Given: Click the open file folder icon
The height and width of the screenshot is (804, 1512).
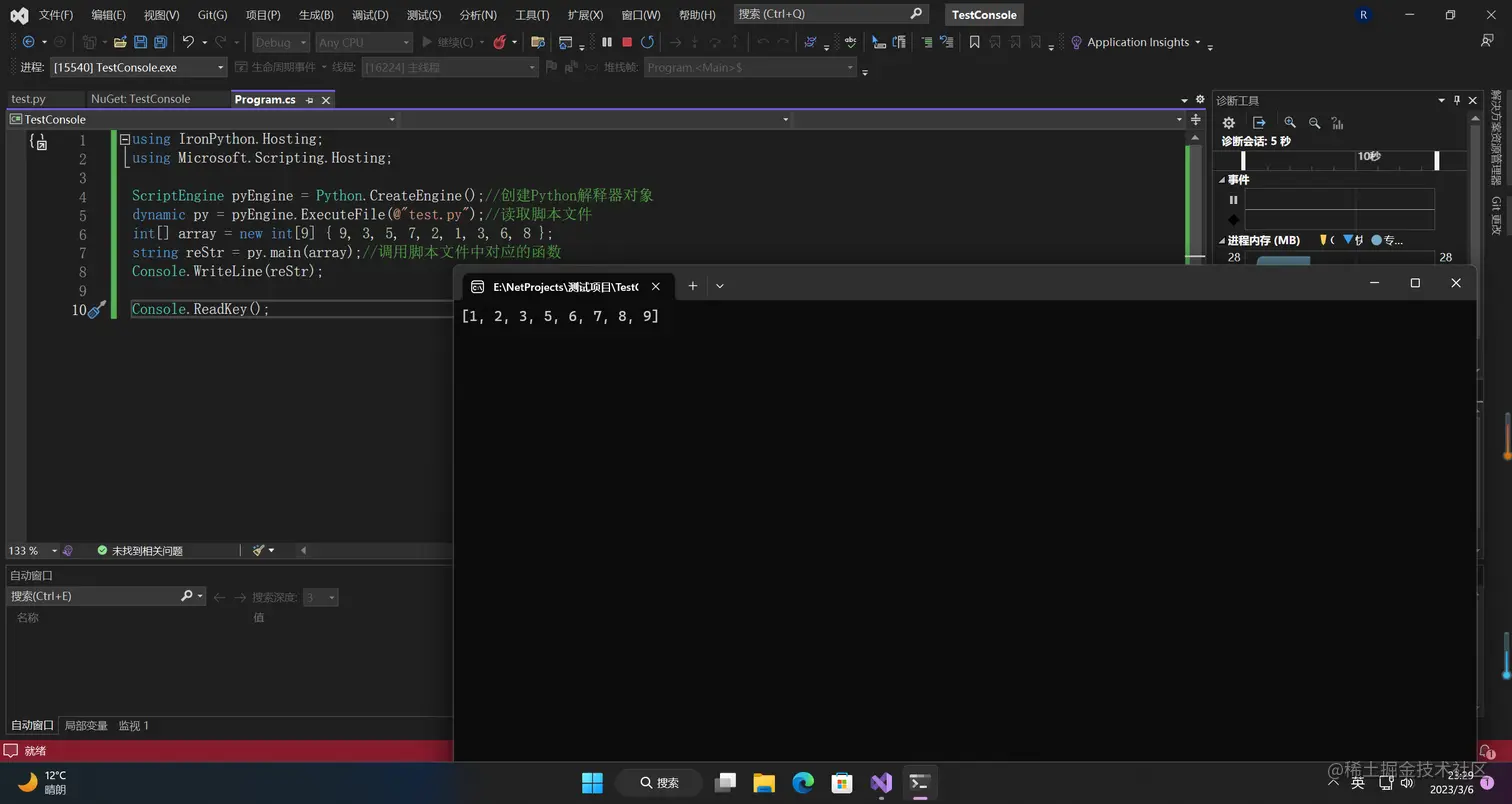Looking at the screenshot, I should (x=120, y=42).
